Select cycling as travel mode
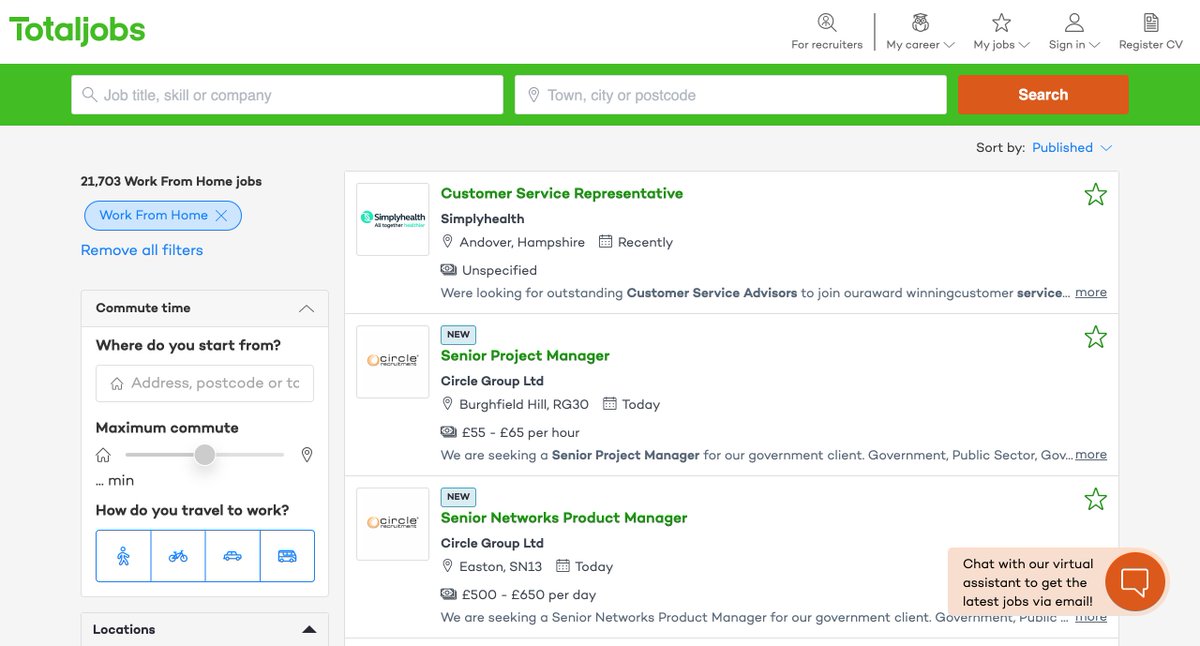The image size is (1200, 646). pyautogui.click(x=178, y=556)
